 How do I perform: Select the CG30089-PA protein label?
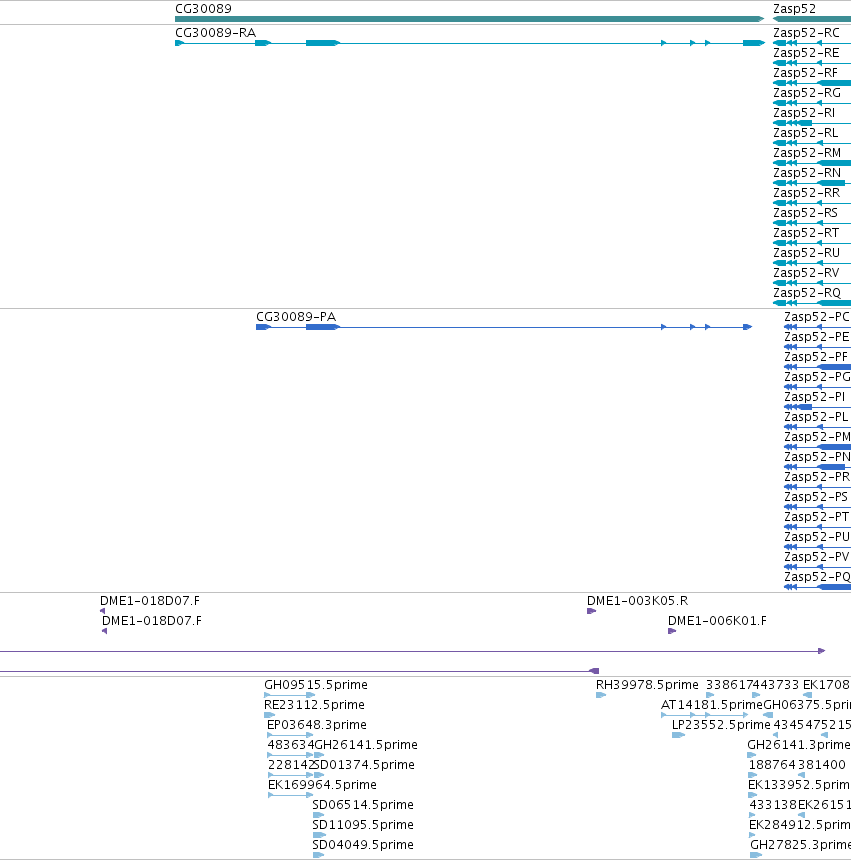coord(296,317)
